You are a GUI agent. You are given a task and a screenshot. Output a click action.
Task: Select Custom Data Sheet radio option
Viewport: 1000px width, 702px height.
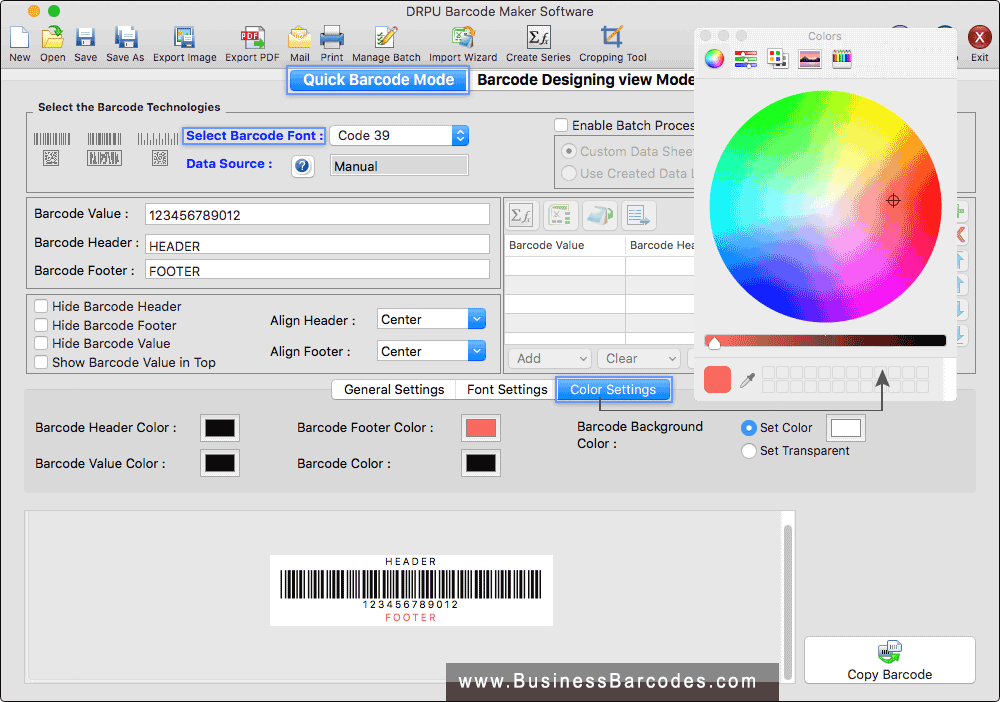tap(568, 152)
